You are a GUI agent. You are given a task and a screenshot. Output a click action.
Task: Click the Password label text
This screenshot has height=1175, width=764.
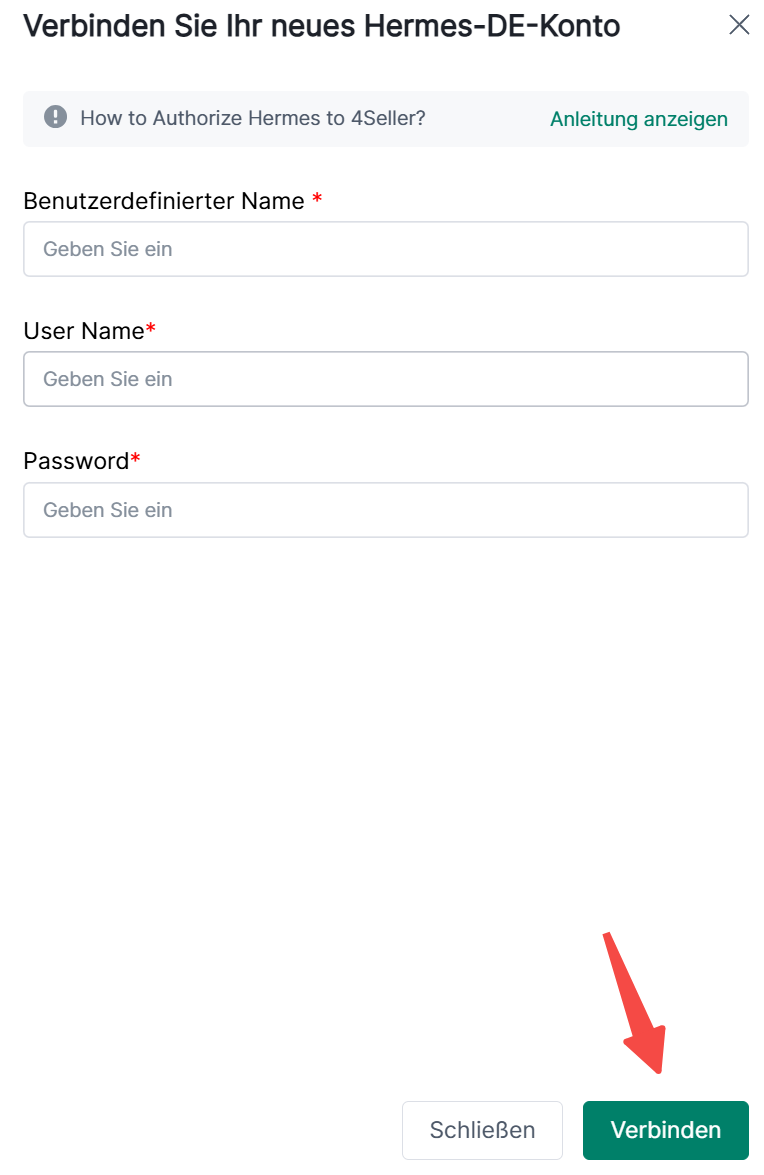tap(76, 461)
